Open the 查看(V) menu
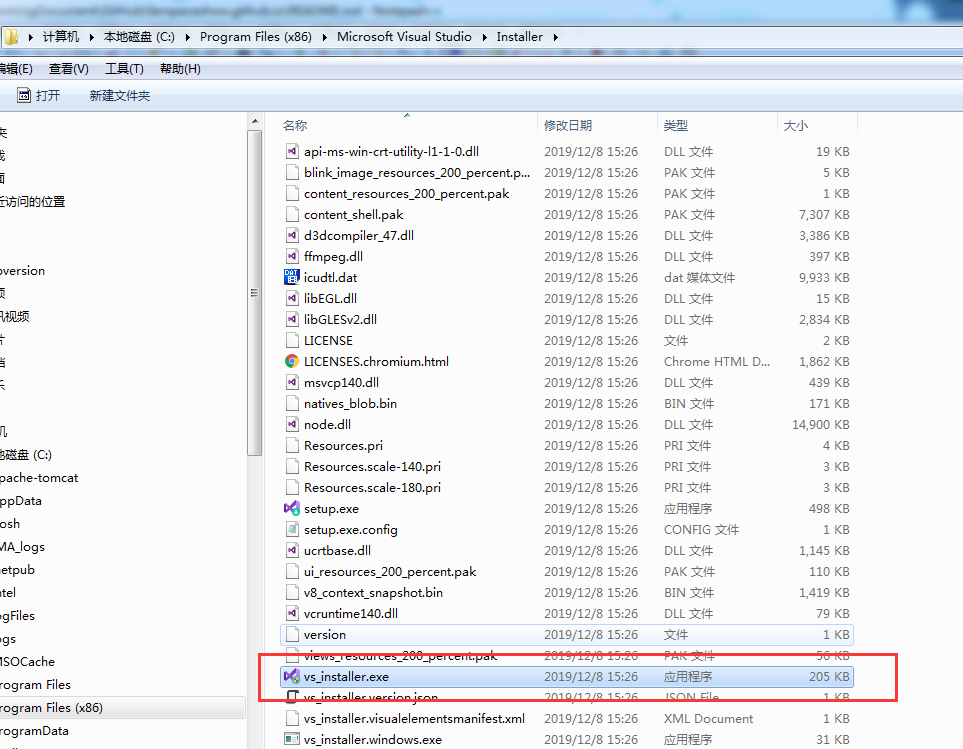 click(69, 69)
